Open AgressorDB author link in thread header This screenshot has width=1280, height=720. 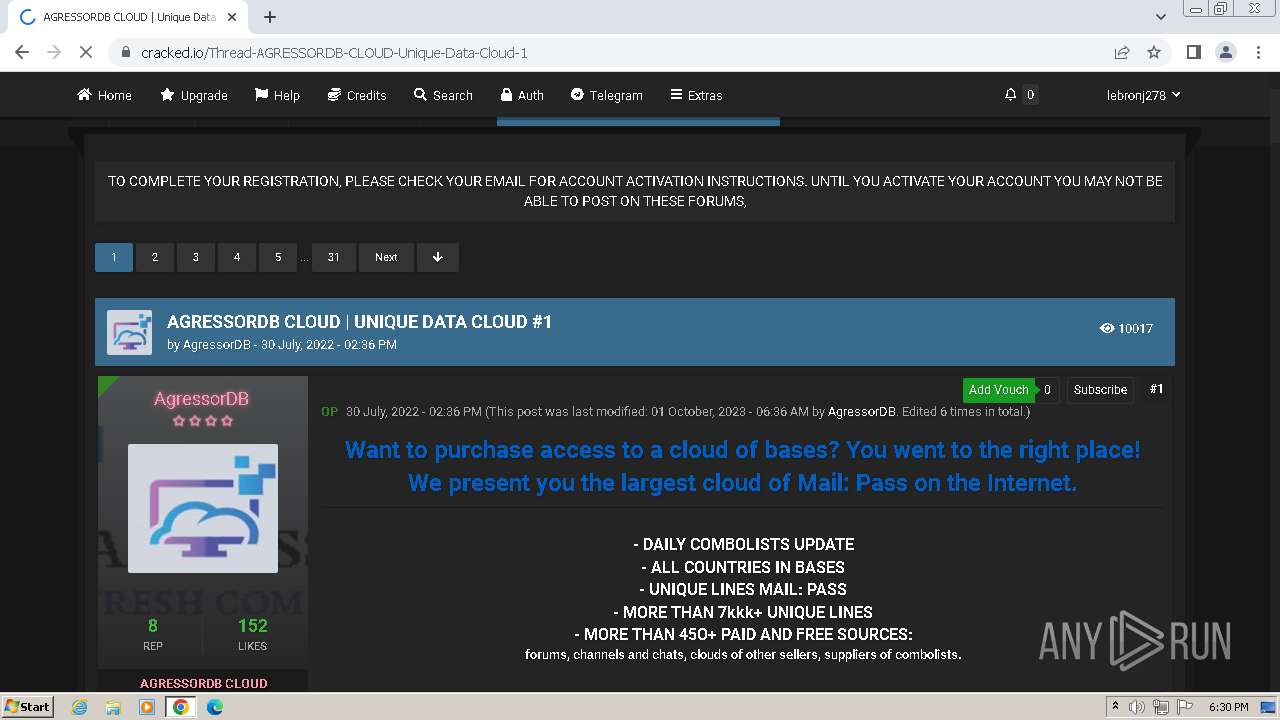(x=216, y=344)
